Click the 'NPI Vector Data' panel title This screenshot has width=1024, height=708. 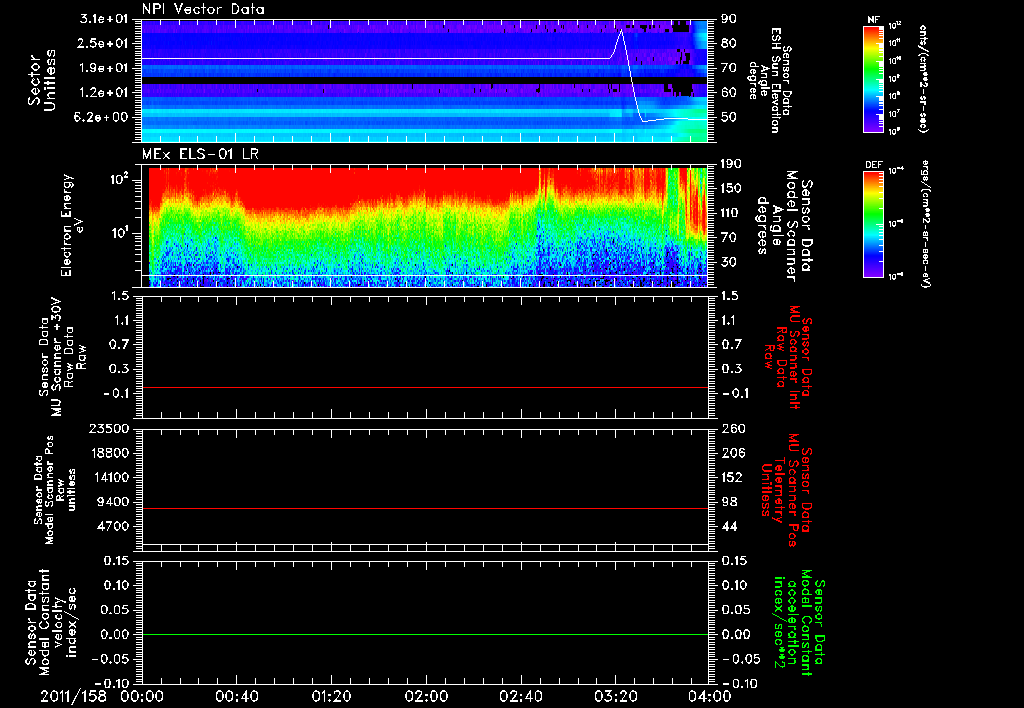click(x=203, y=9)
